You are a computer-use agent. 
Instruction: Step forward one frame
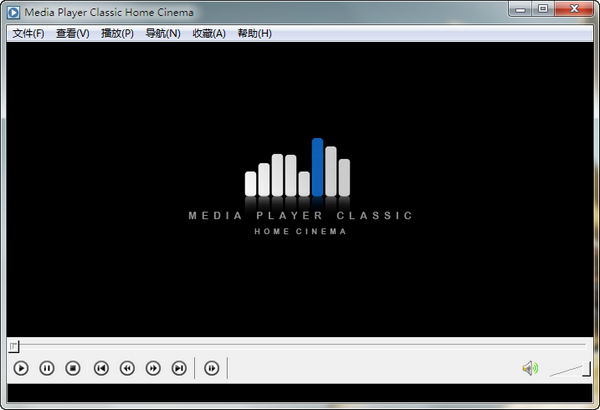tap(212, 368)
